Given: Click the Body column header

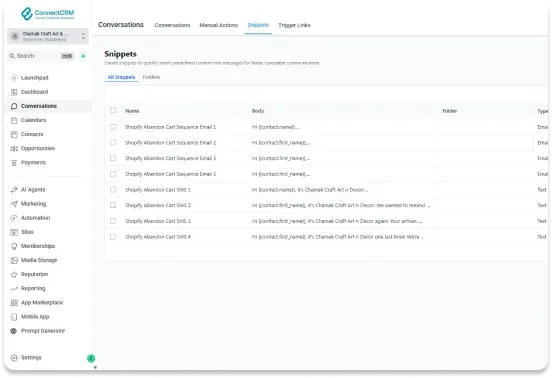Looking at the screenshot, I should (258, 111).
